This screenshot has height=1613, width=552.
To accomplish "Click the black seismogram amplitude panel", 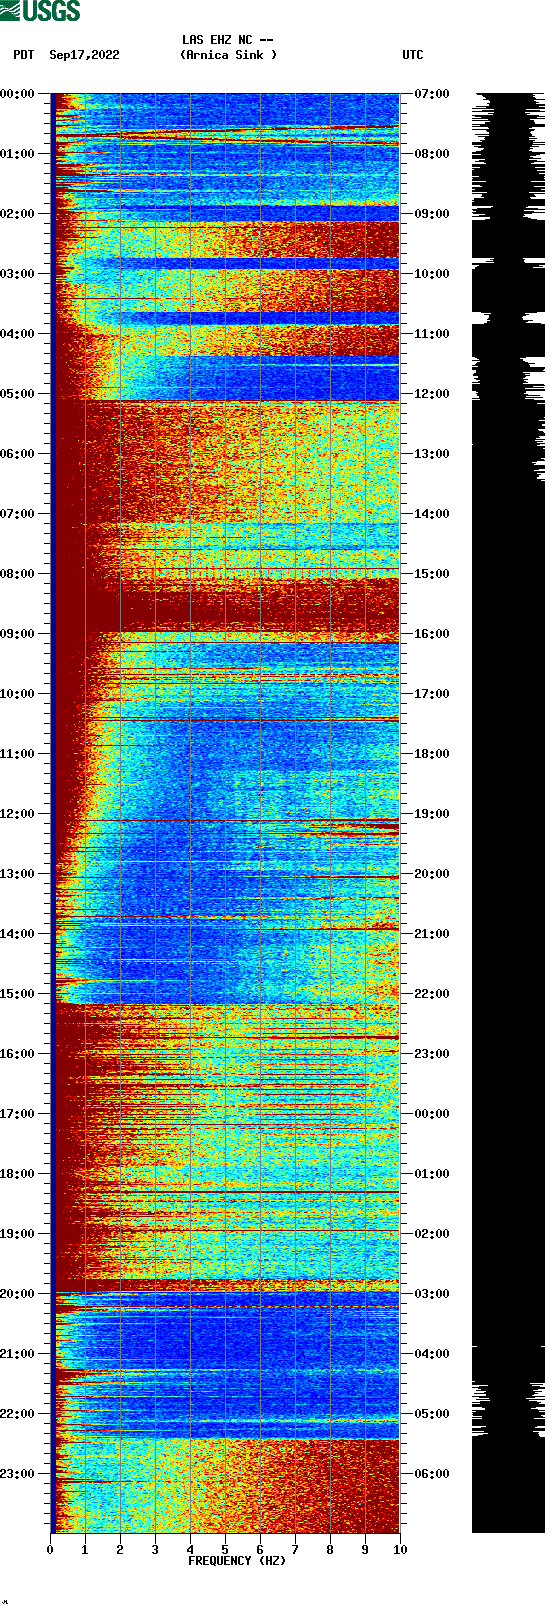I will tap(508, 813).
